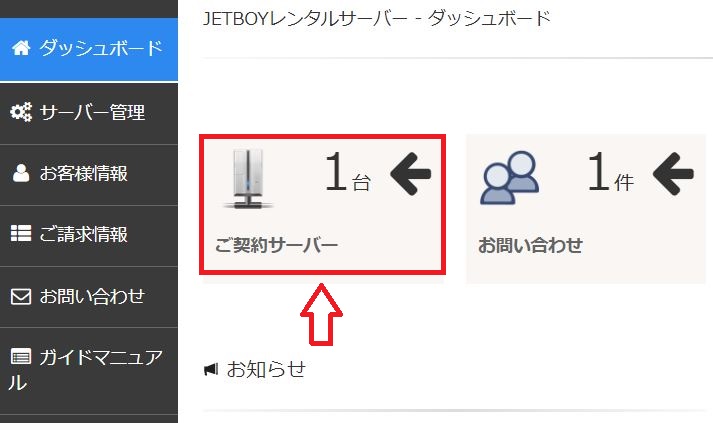
Task: Click the black arrow in お問い合わせ card
Action: (673, 174)
